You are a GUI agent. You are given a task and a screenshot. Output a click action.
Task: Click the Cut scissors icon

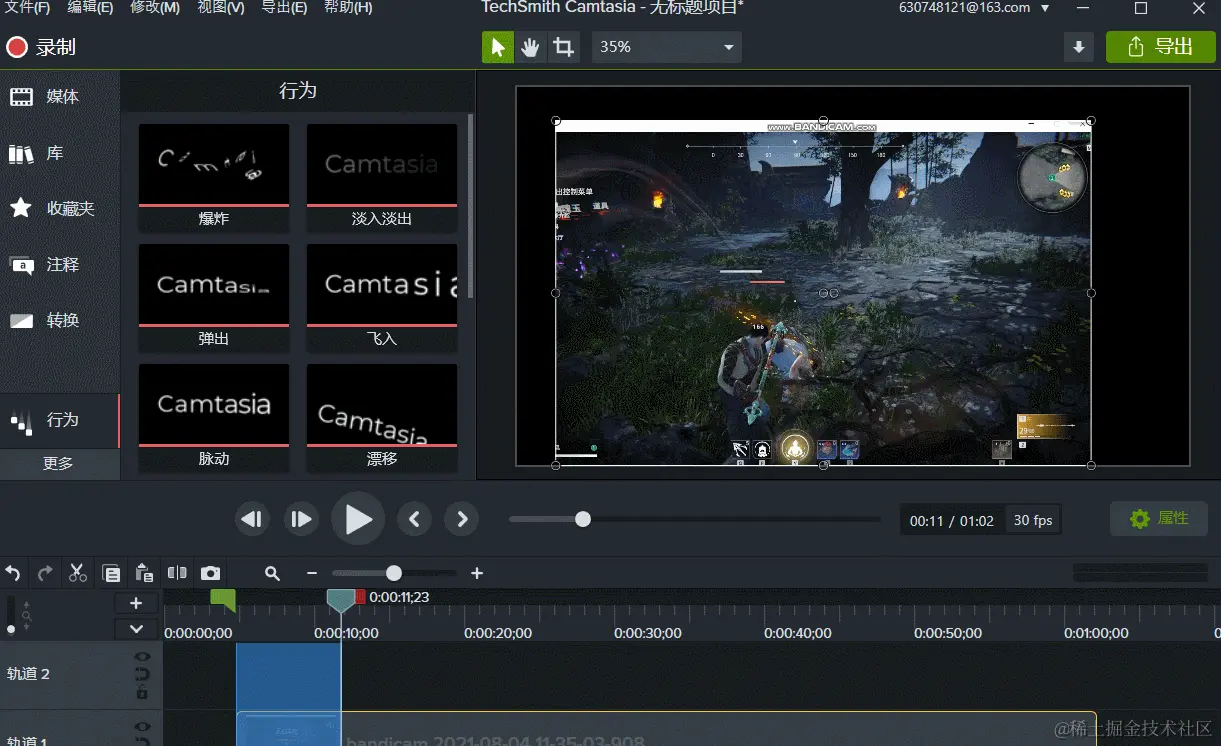[78, 573]
